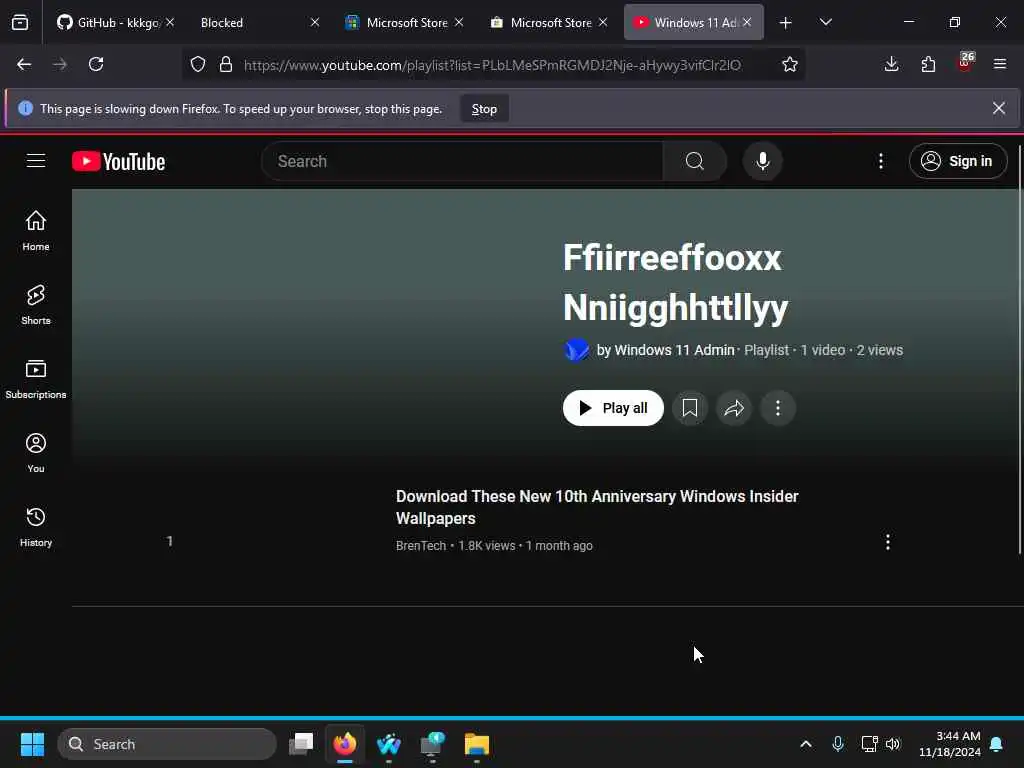The image size is (1024, 768).
Task: Start voice search with microphone
Action: [x=762, y=161]
